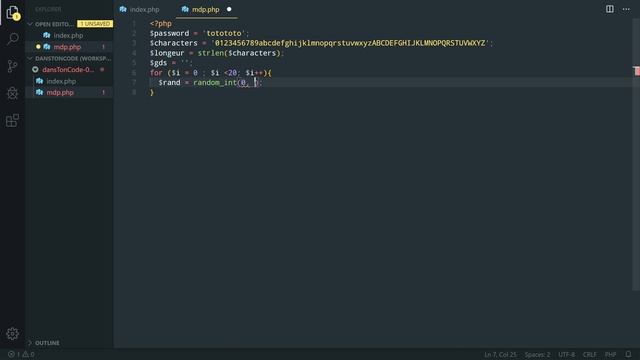
Task: Click the red error marker in scrollbar
Action: [637, 71]
